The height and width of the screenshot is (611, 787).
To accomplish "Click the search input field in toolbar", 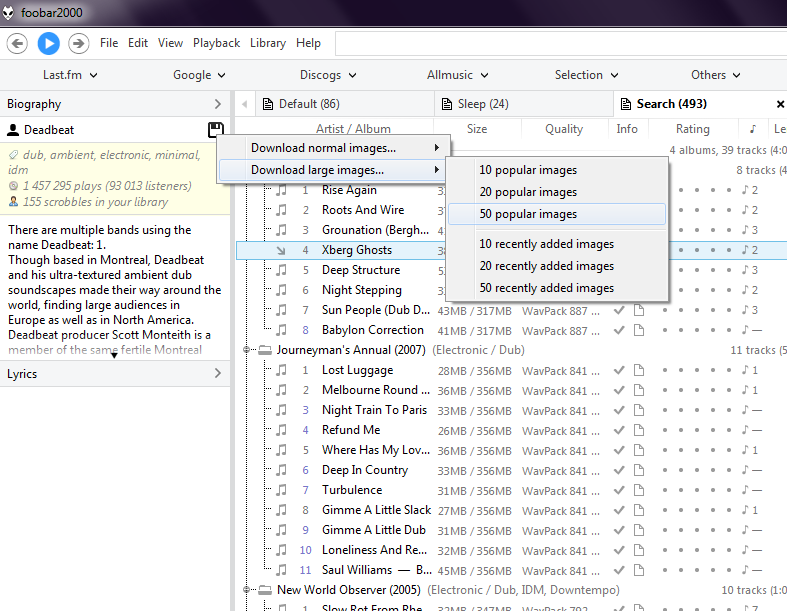I will 560,43.
